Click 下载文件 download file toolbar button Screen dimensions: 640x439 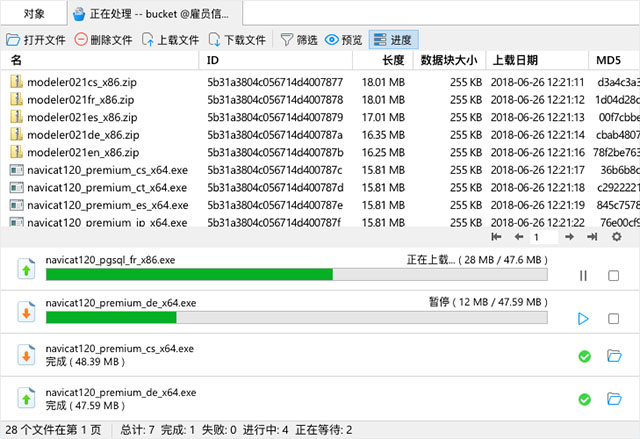[237, 40]
